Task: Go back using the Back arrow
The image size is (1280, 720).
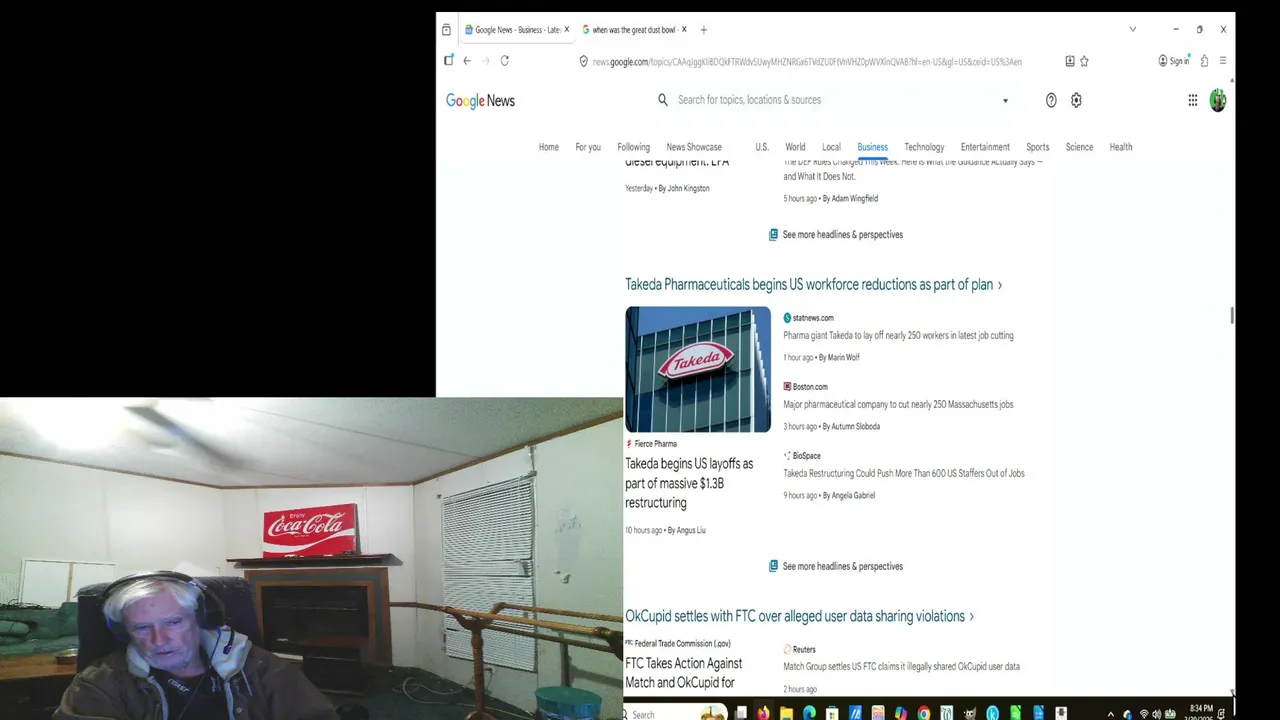Action: (x=467, y=61)
